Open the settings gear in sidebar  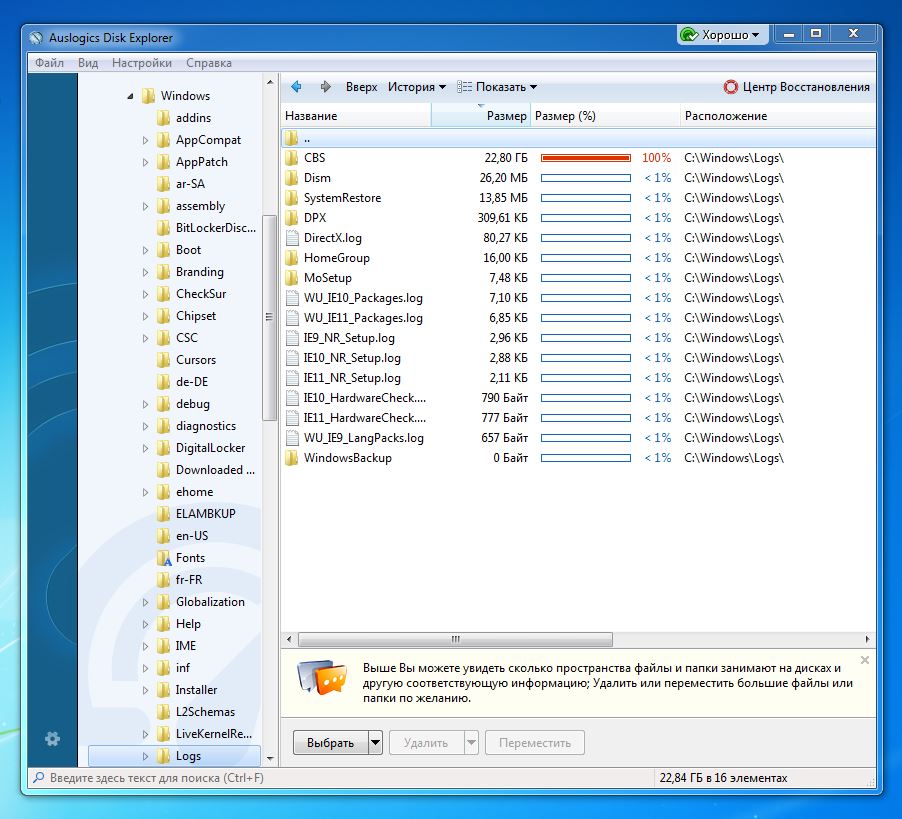52,738
